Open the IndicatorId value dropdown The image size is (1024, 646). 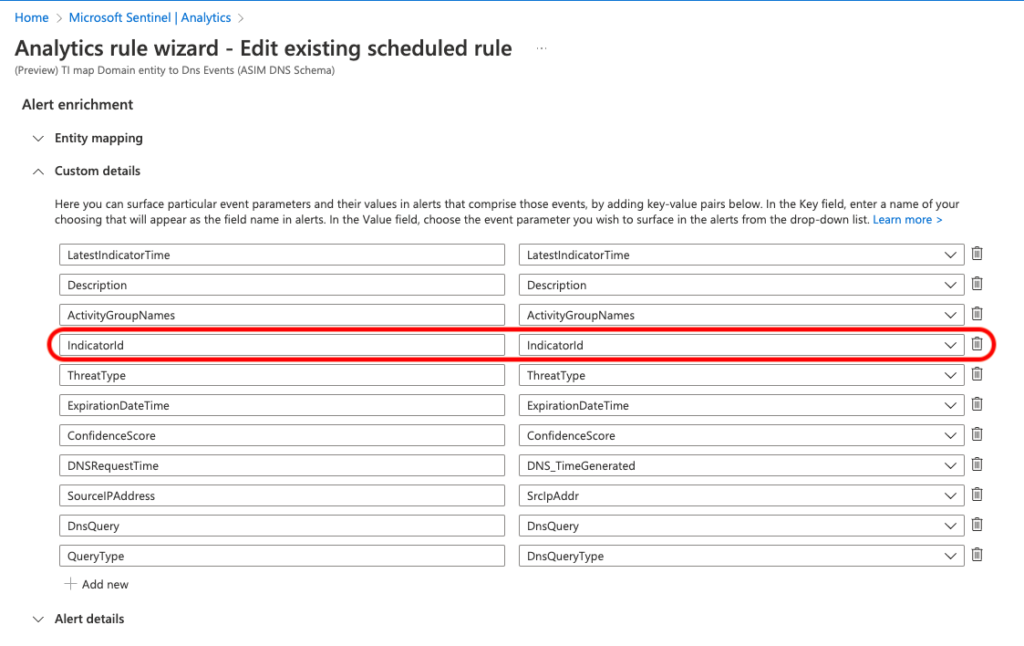coord(741,345)
